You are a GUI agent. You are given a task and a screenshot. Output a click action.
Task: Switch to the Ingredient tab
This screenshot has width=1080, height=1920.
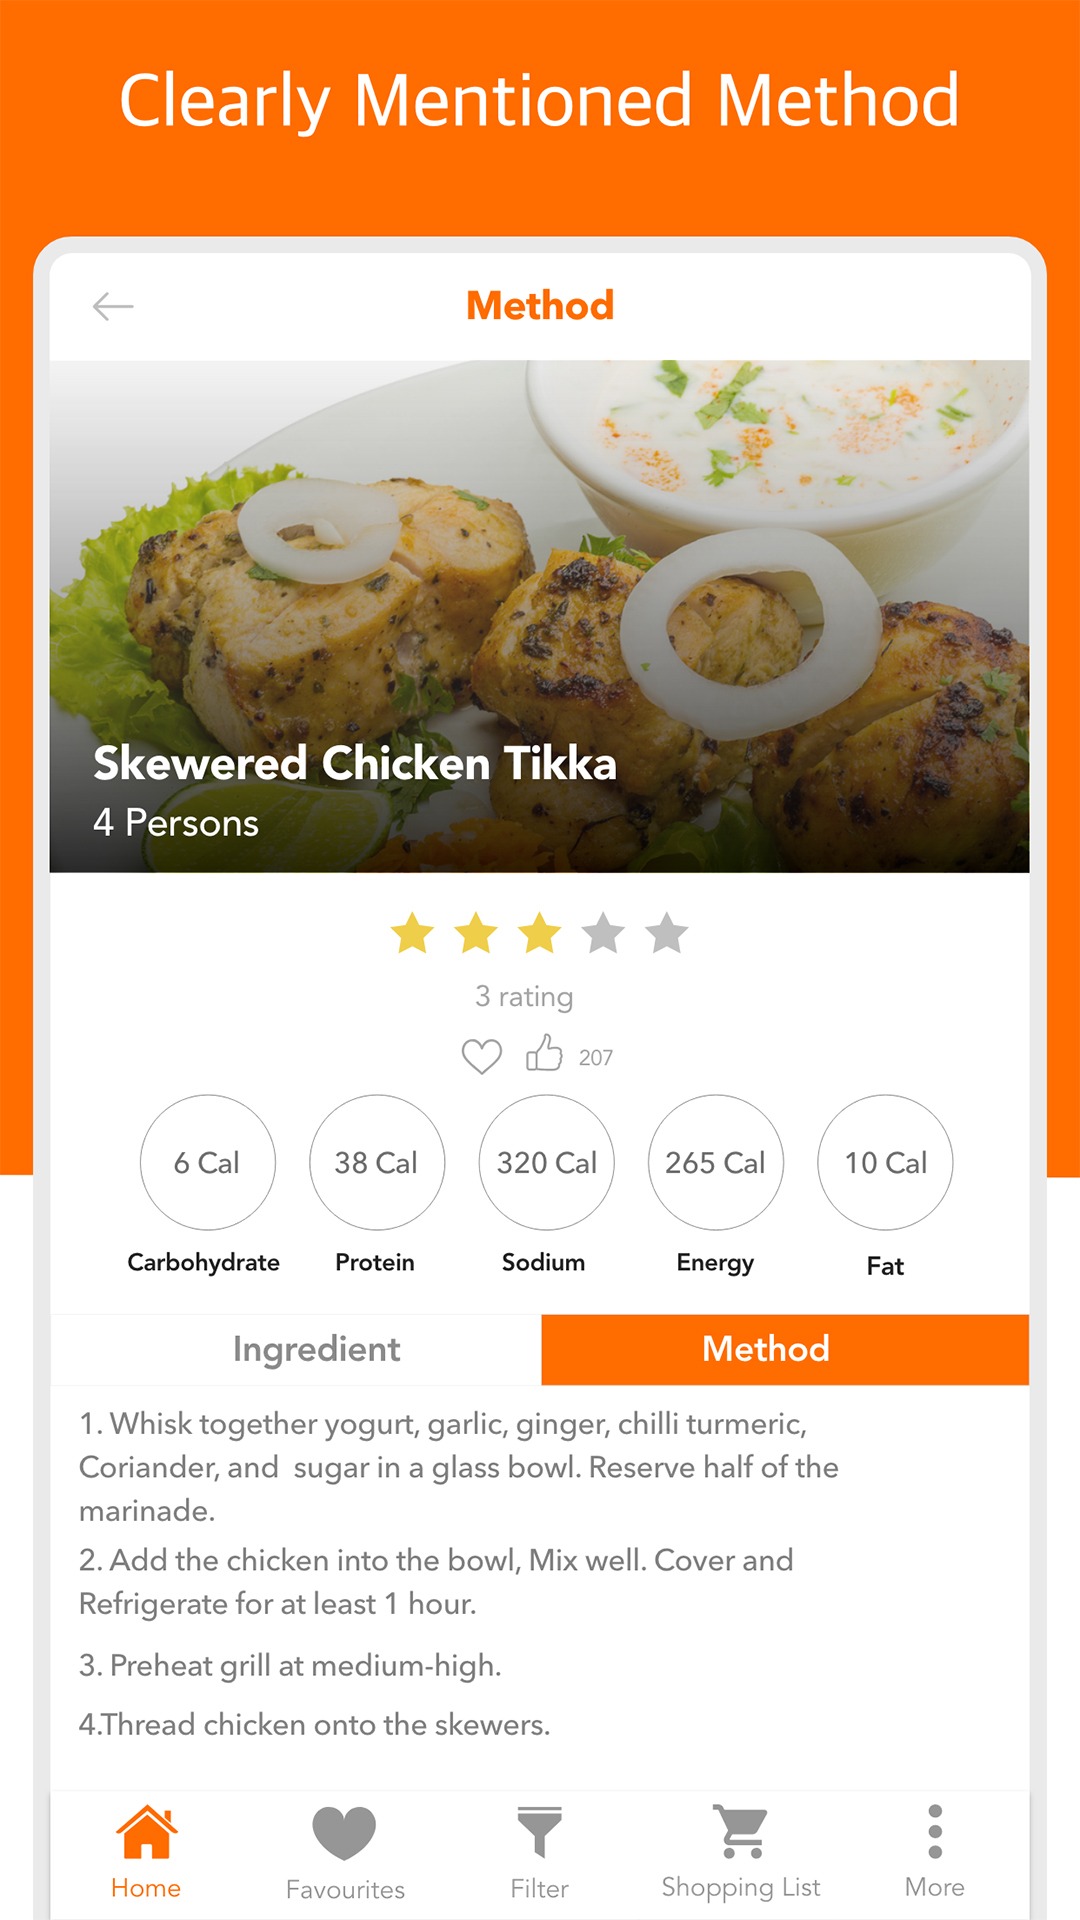point(316,1349)
